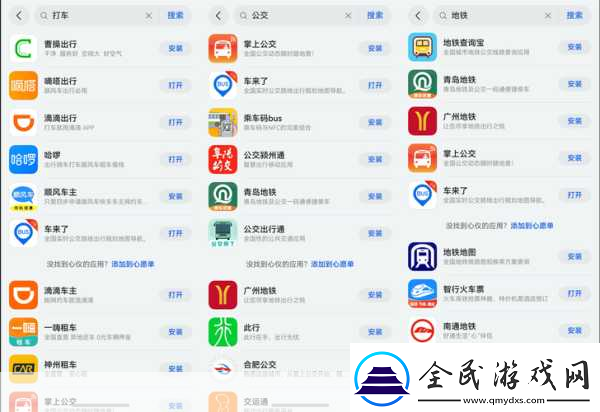Image resolution: width=600 pixels, height=412 pixels.
Task: Install 地铁地图
Action: click(x=575, y=257)
